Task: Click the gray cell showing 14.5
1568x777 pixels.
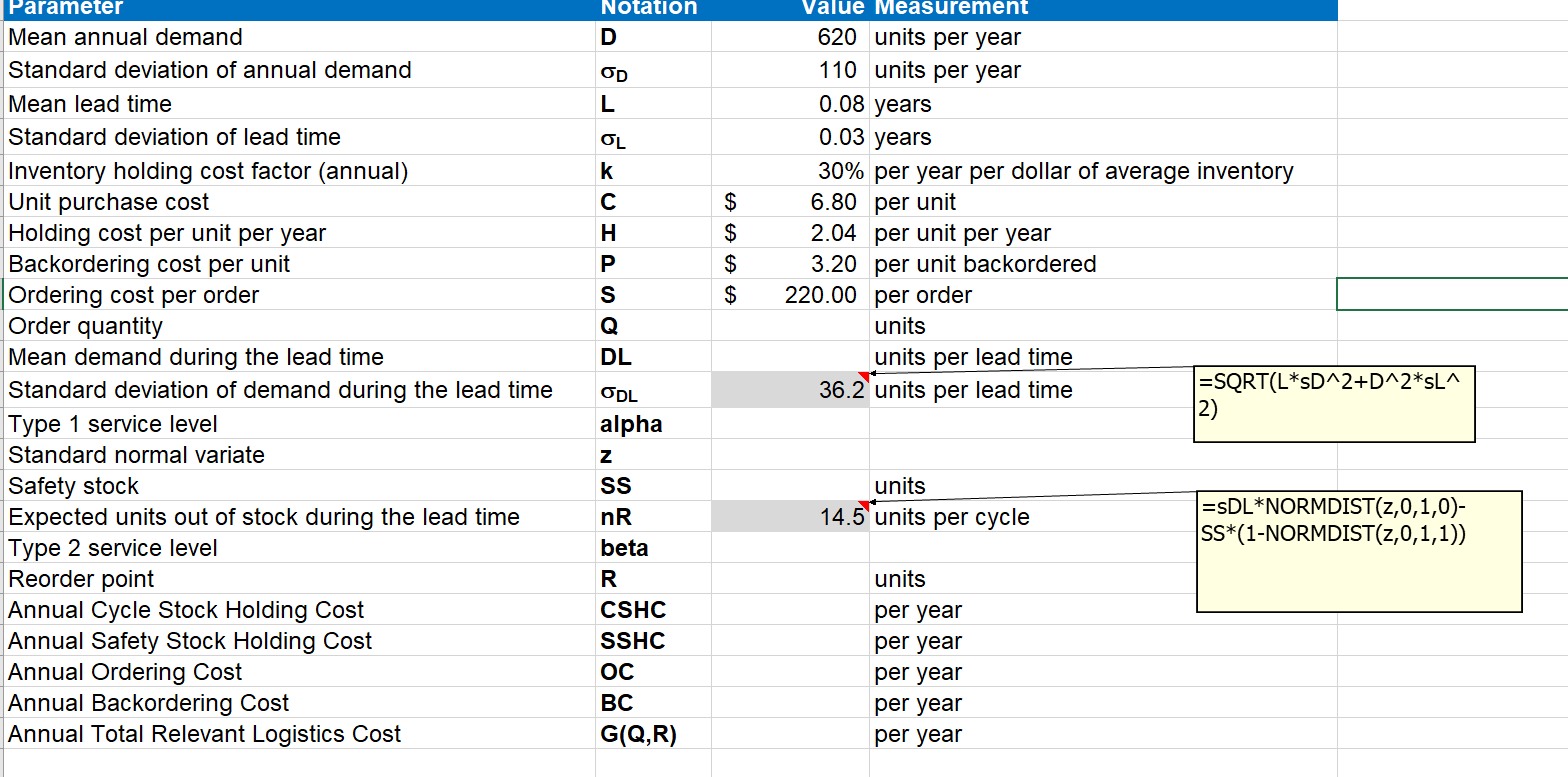Action: (x=790, y=517)
